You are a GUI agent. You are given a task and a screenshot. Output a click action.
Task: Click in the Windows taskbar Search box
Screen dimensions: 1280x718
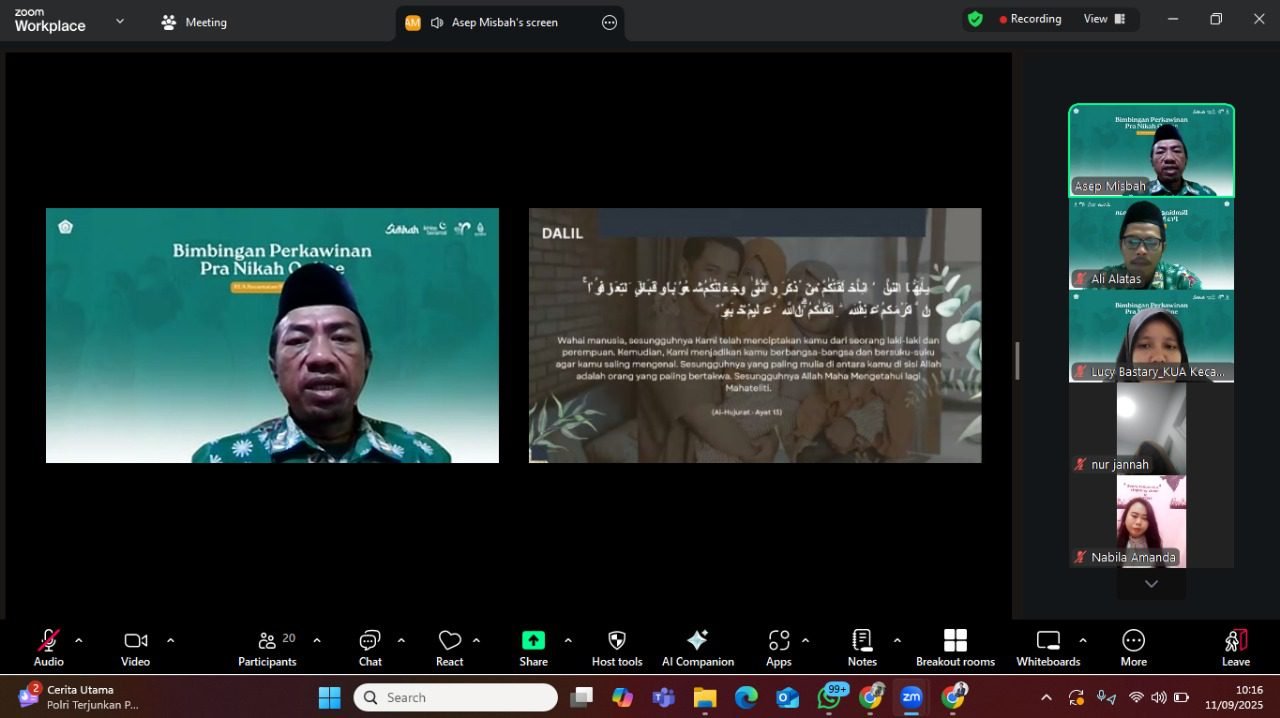click(456, 697)
